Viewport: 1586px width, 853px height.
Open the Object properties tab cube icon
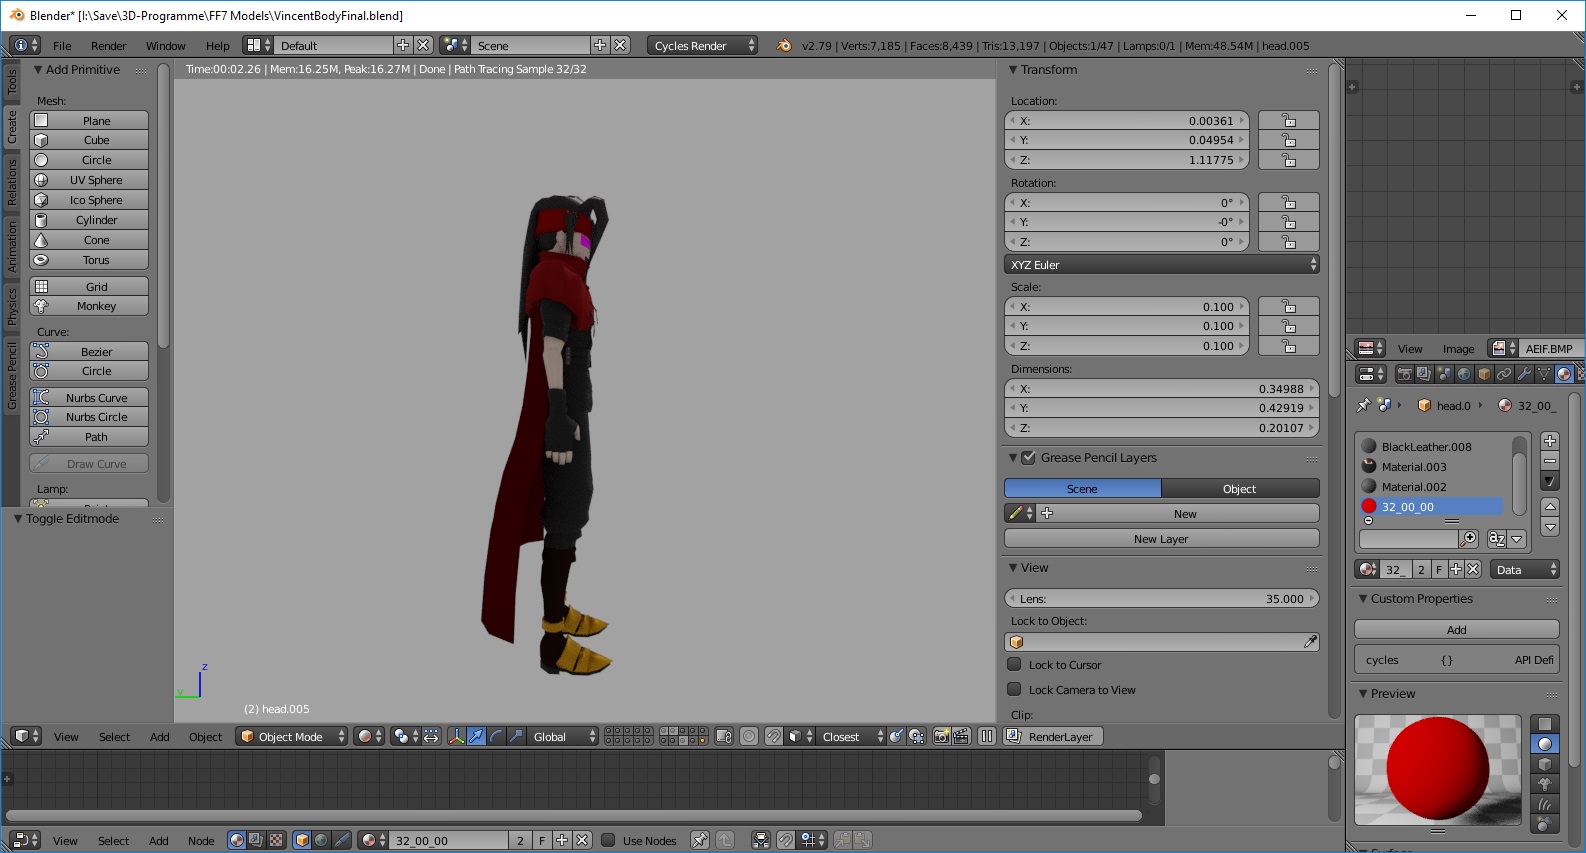(x=1484, y=374)
